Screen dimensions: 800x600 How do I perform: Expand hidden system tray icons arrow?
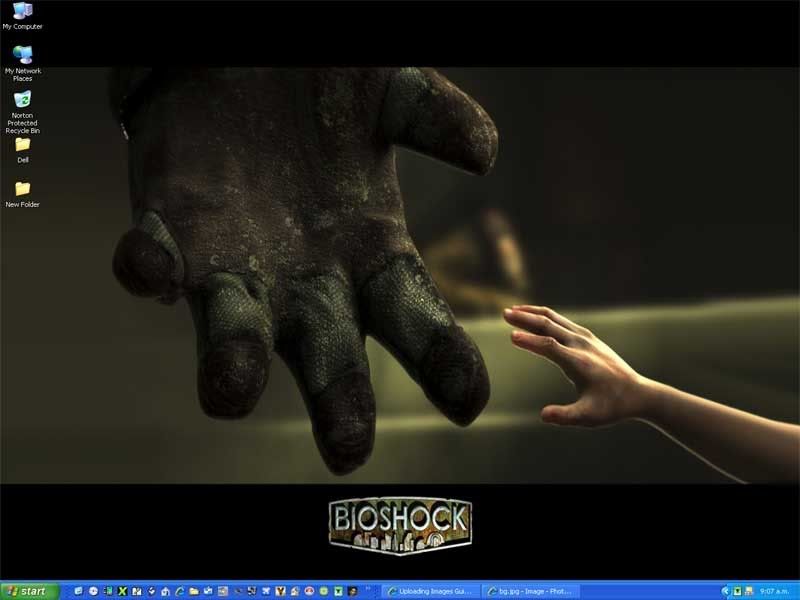(726, 591)
